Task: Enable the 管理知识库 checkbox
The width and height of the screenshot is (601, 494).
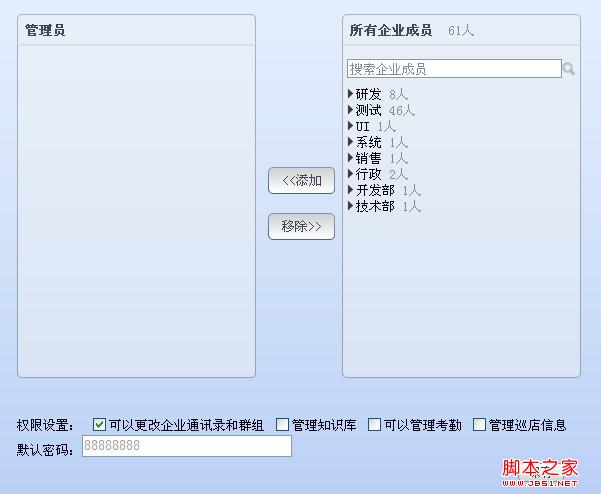Action: tap(282, 425)
